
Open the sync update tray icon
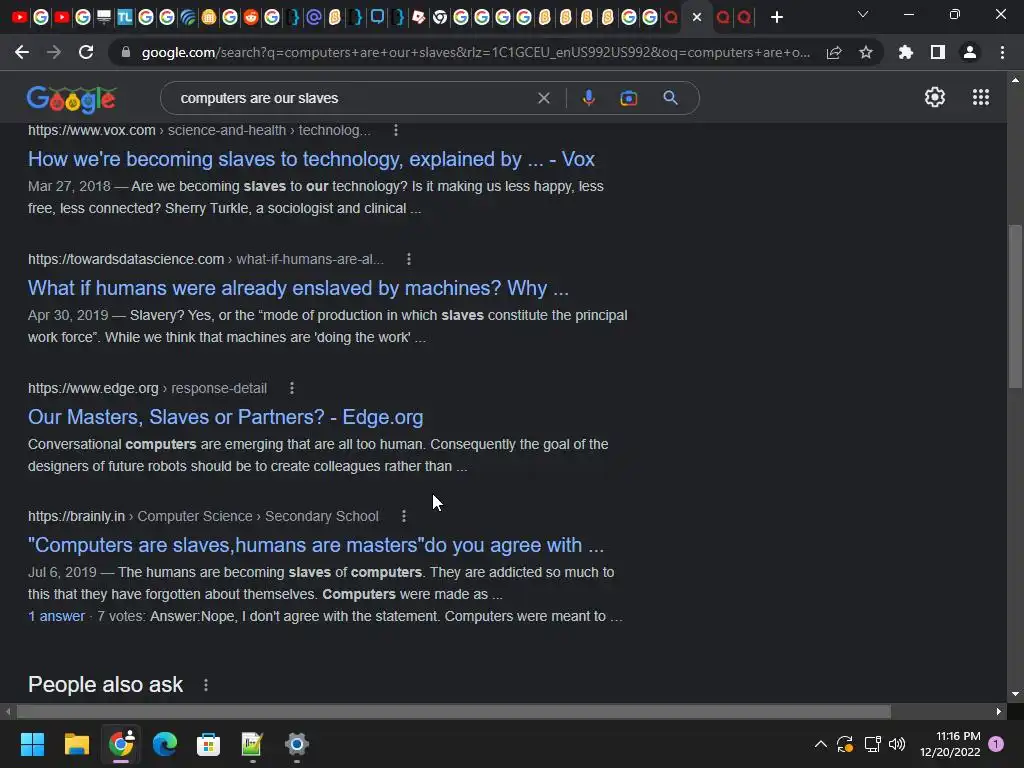point(845,744)
